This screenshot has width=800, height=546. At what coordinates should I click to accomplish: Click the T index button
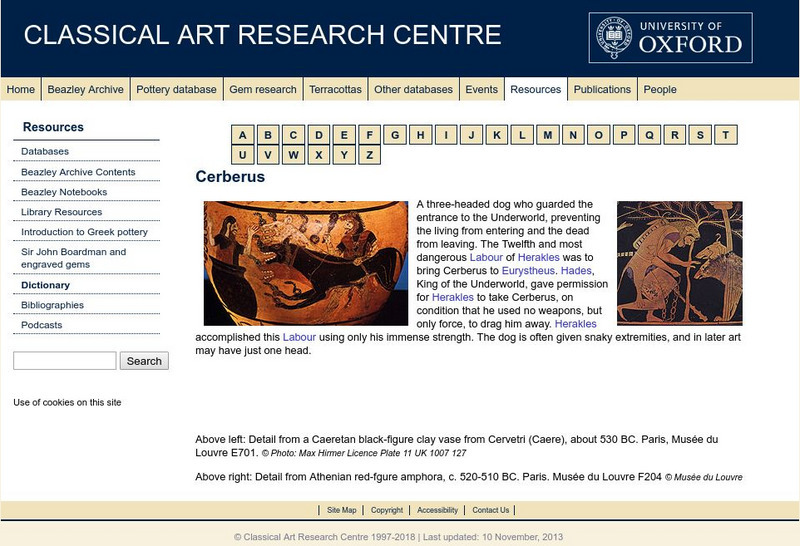coord(726,135)
